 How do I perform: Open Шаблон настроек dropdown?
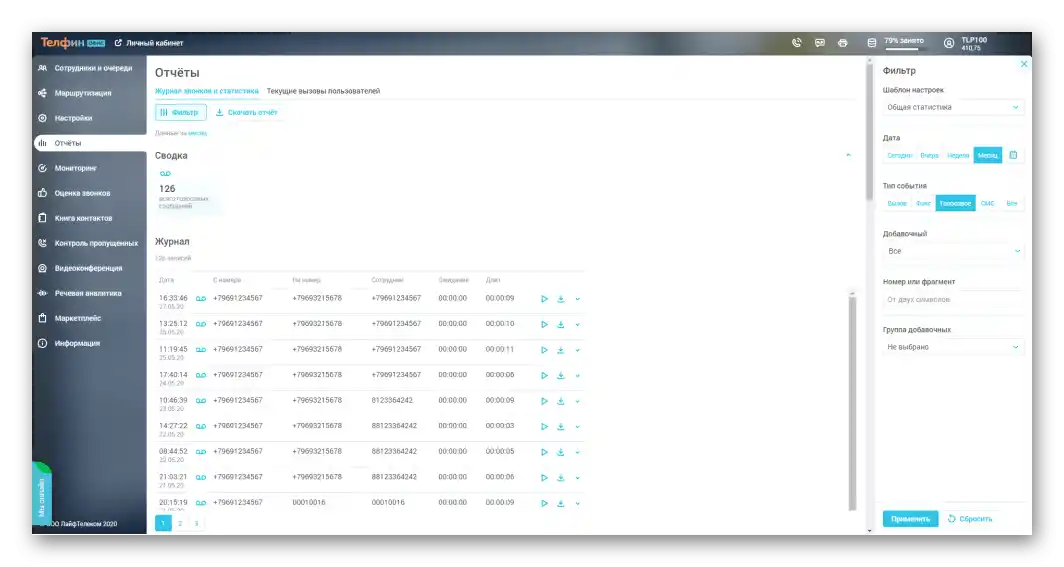(x=953, y=107)
